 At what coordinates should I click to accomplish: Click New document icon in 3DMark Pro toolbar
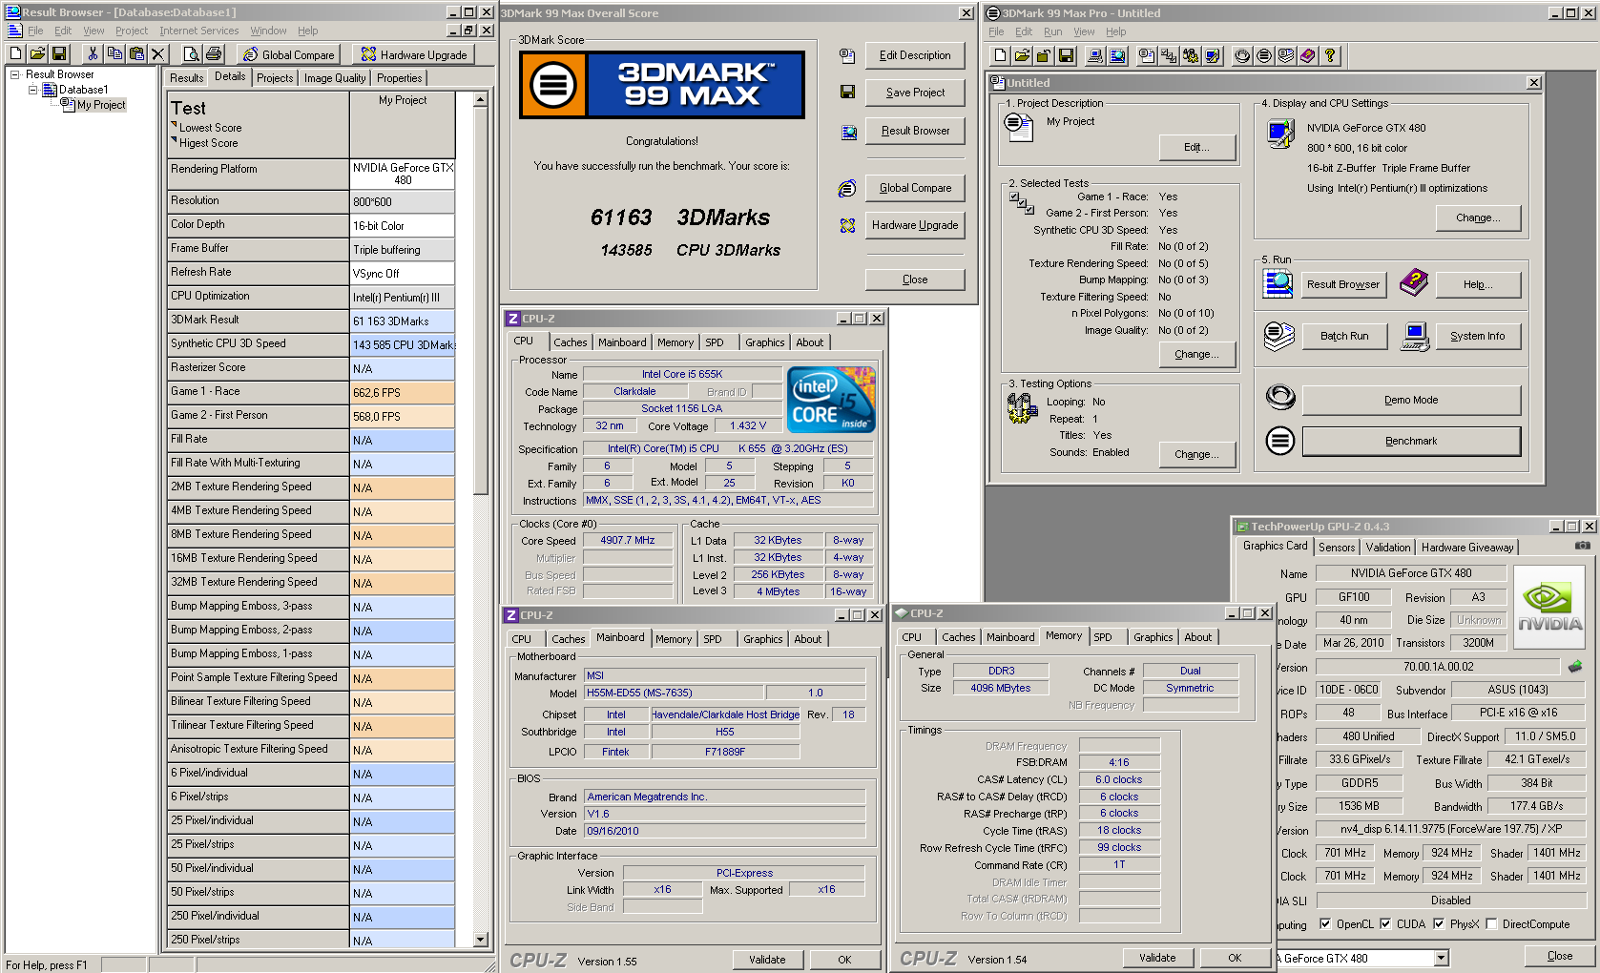tap(1000, 56)
